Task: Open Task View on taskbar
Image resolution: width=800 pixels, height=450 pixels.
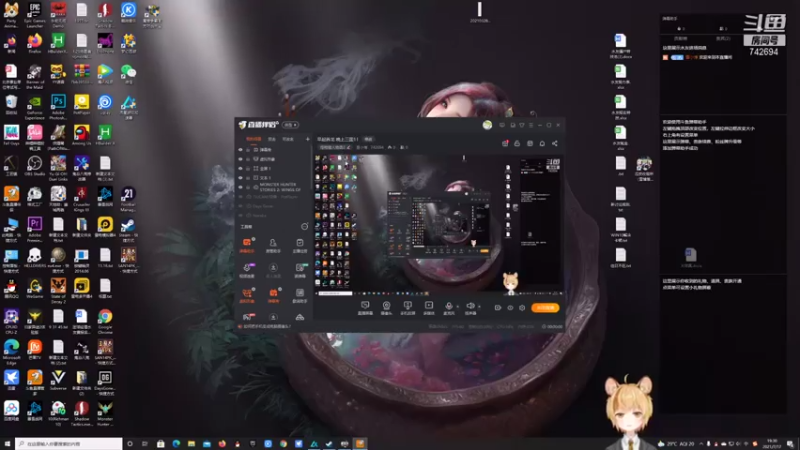Action: [x=145, y=444]
